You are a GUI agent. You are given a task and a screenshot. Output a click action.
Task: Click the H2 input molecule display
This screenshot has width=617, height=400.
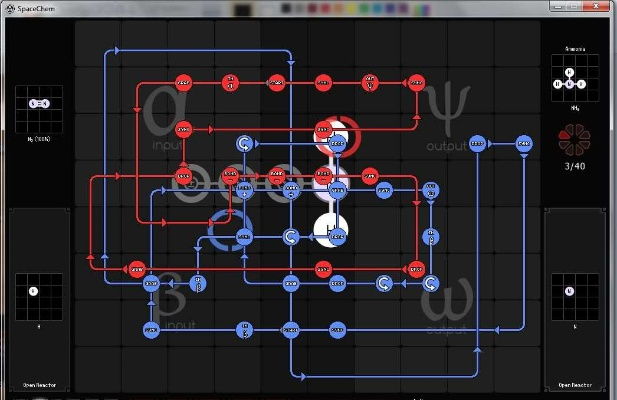point(39,104)
